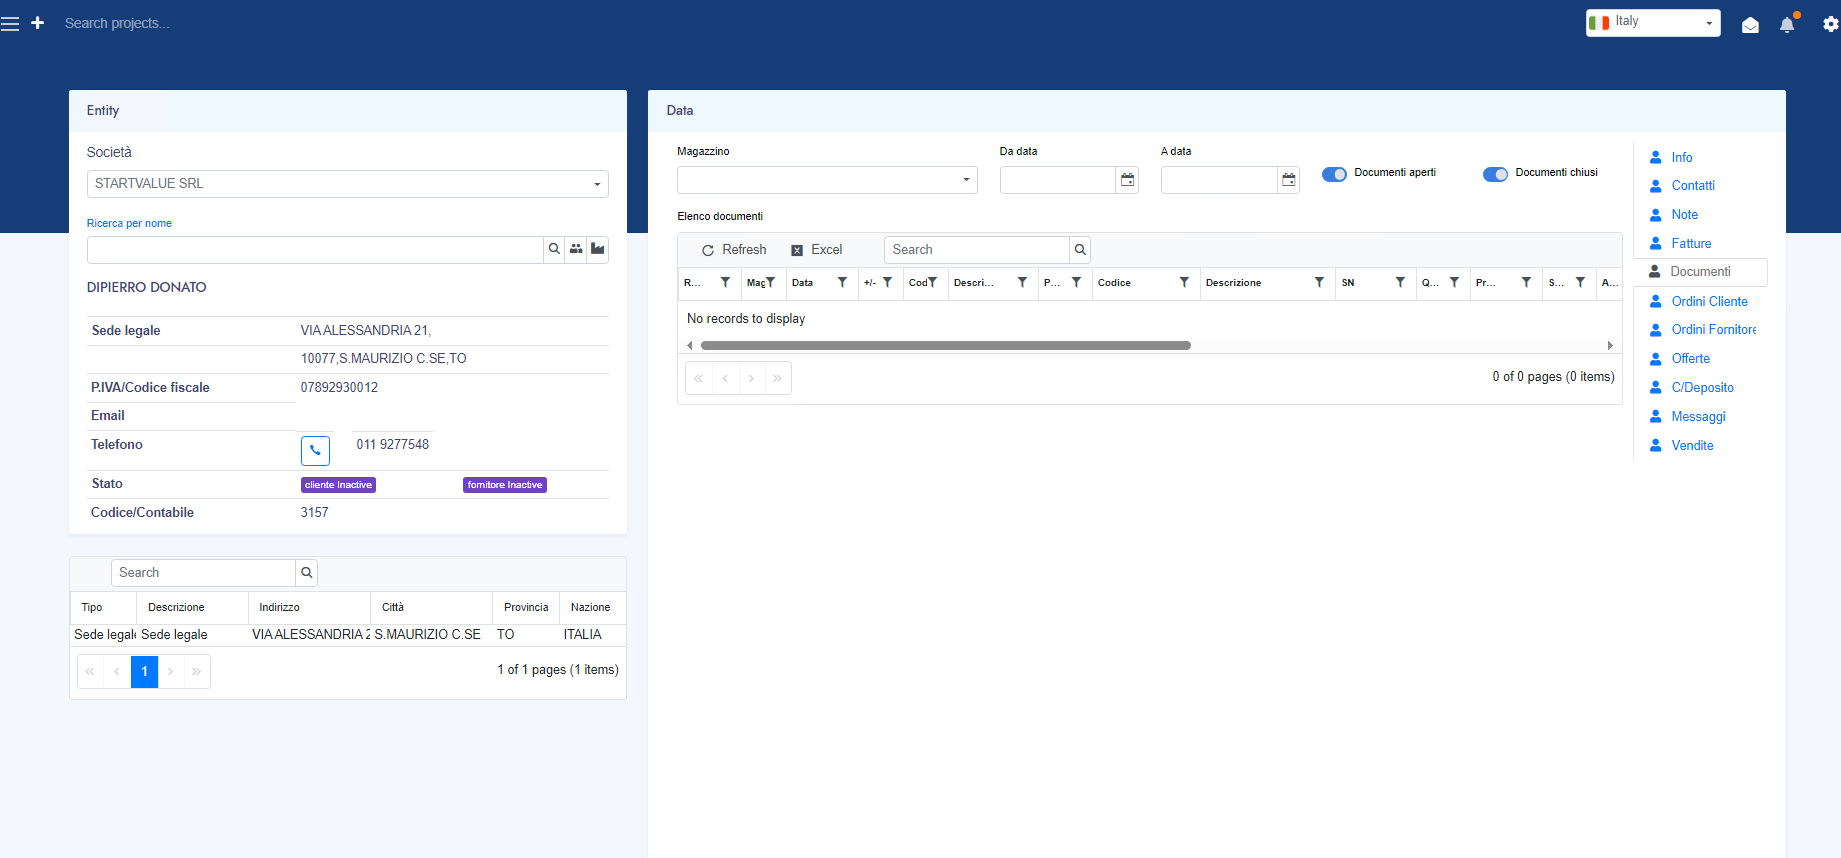Filter the S... column
Viewport: 1841px width, 858px height.
[1580, 283]
